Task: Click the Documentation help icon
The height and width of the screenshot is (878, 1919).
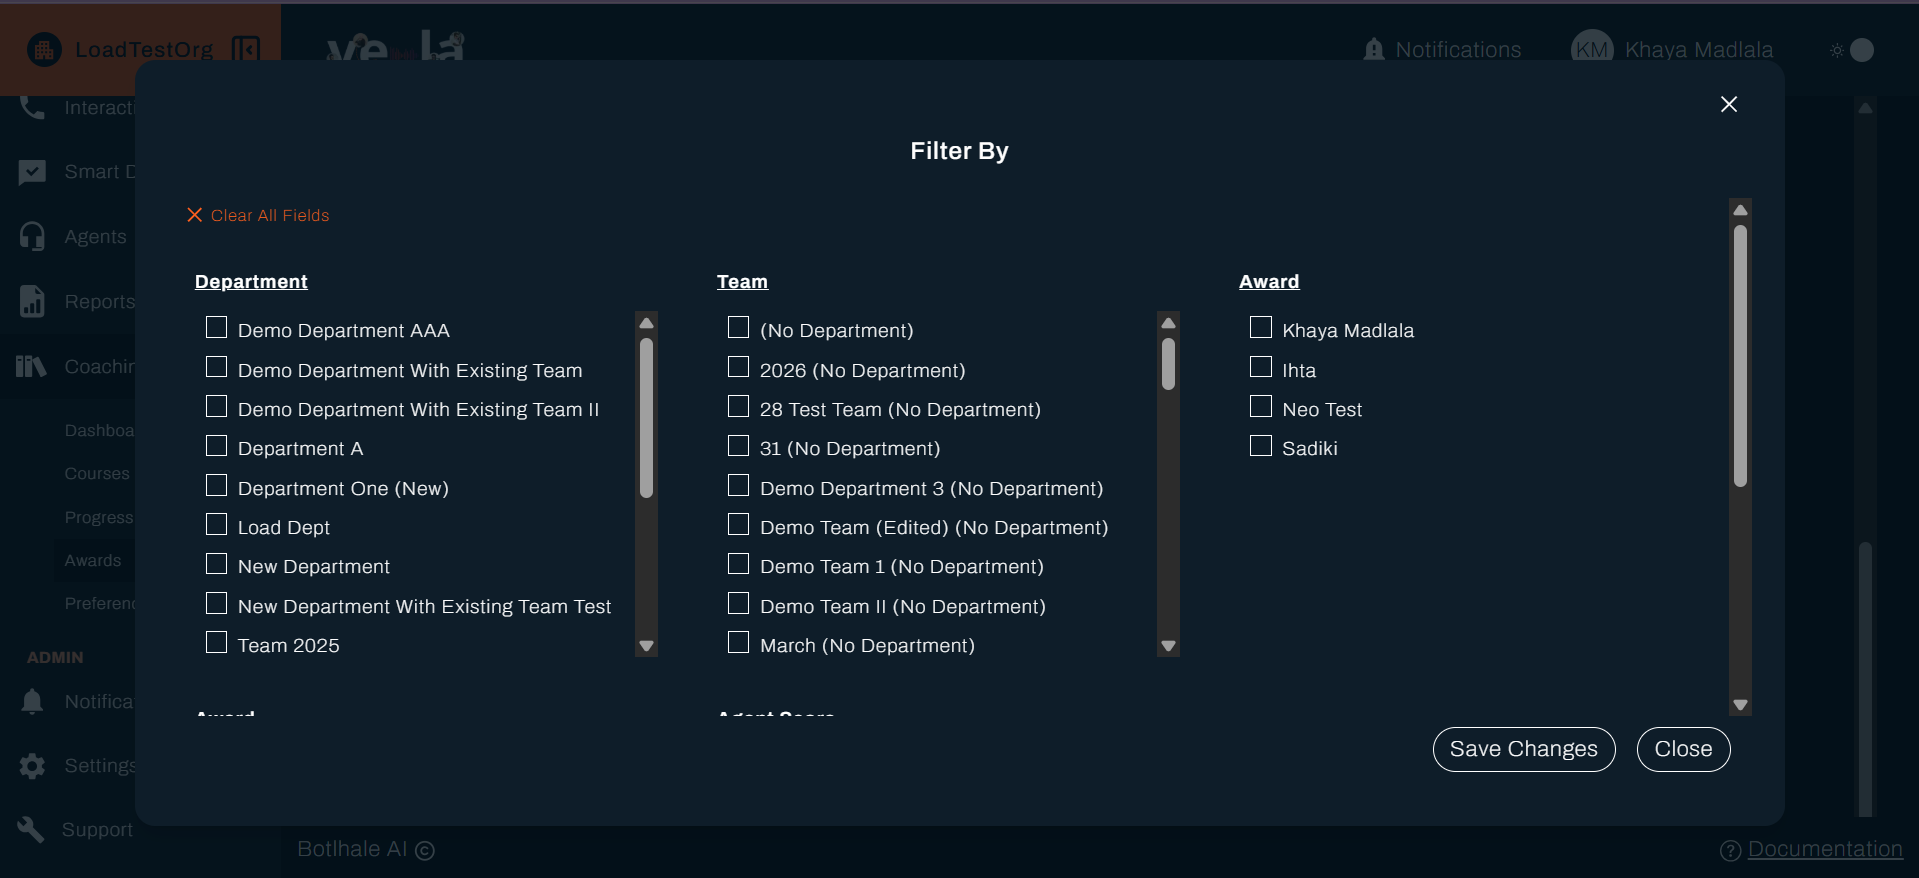Action: 1730,850
